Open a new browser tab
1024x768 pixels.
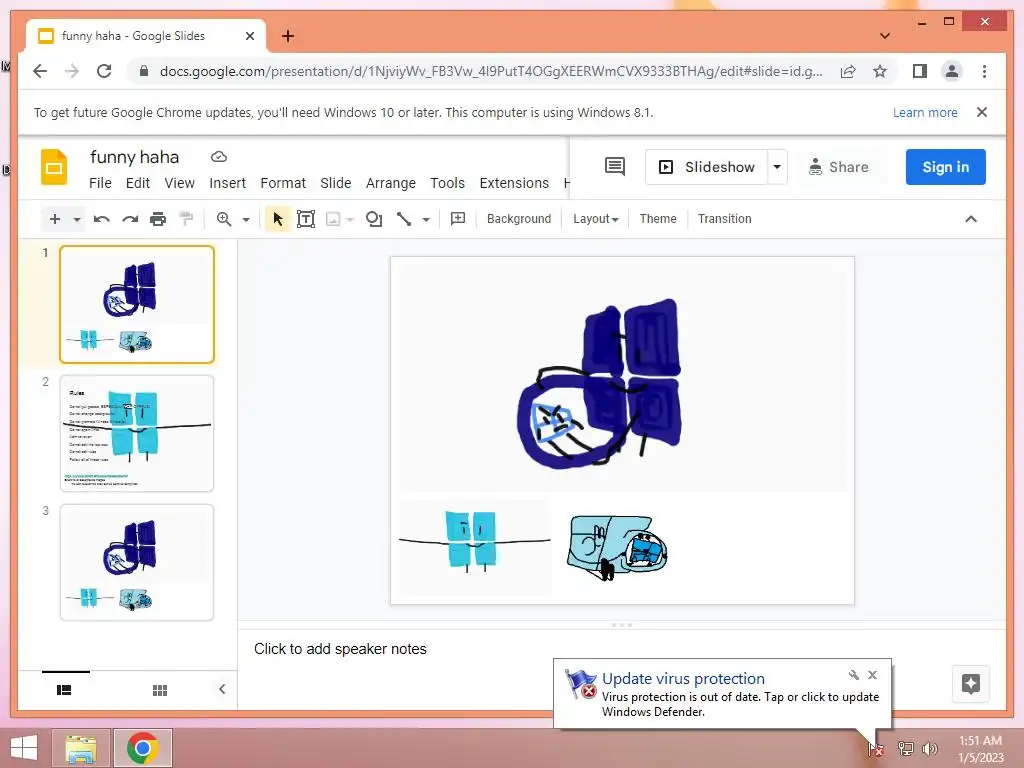pos(288,36)
